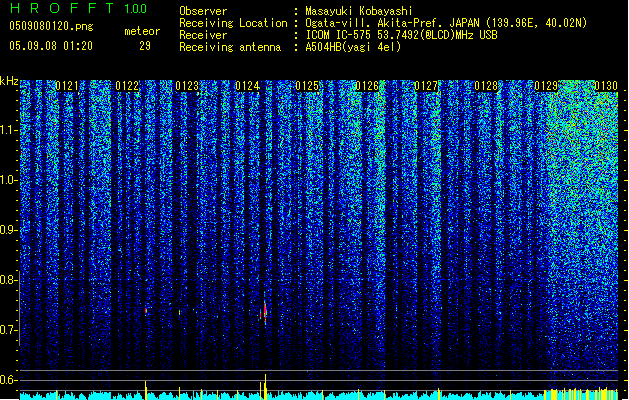Click the 0.8 kHz axis label
Image resolution: width=629 pixels, height=400 pixels.
click(x=9, y=280)
